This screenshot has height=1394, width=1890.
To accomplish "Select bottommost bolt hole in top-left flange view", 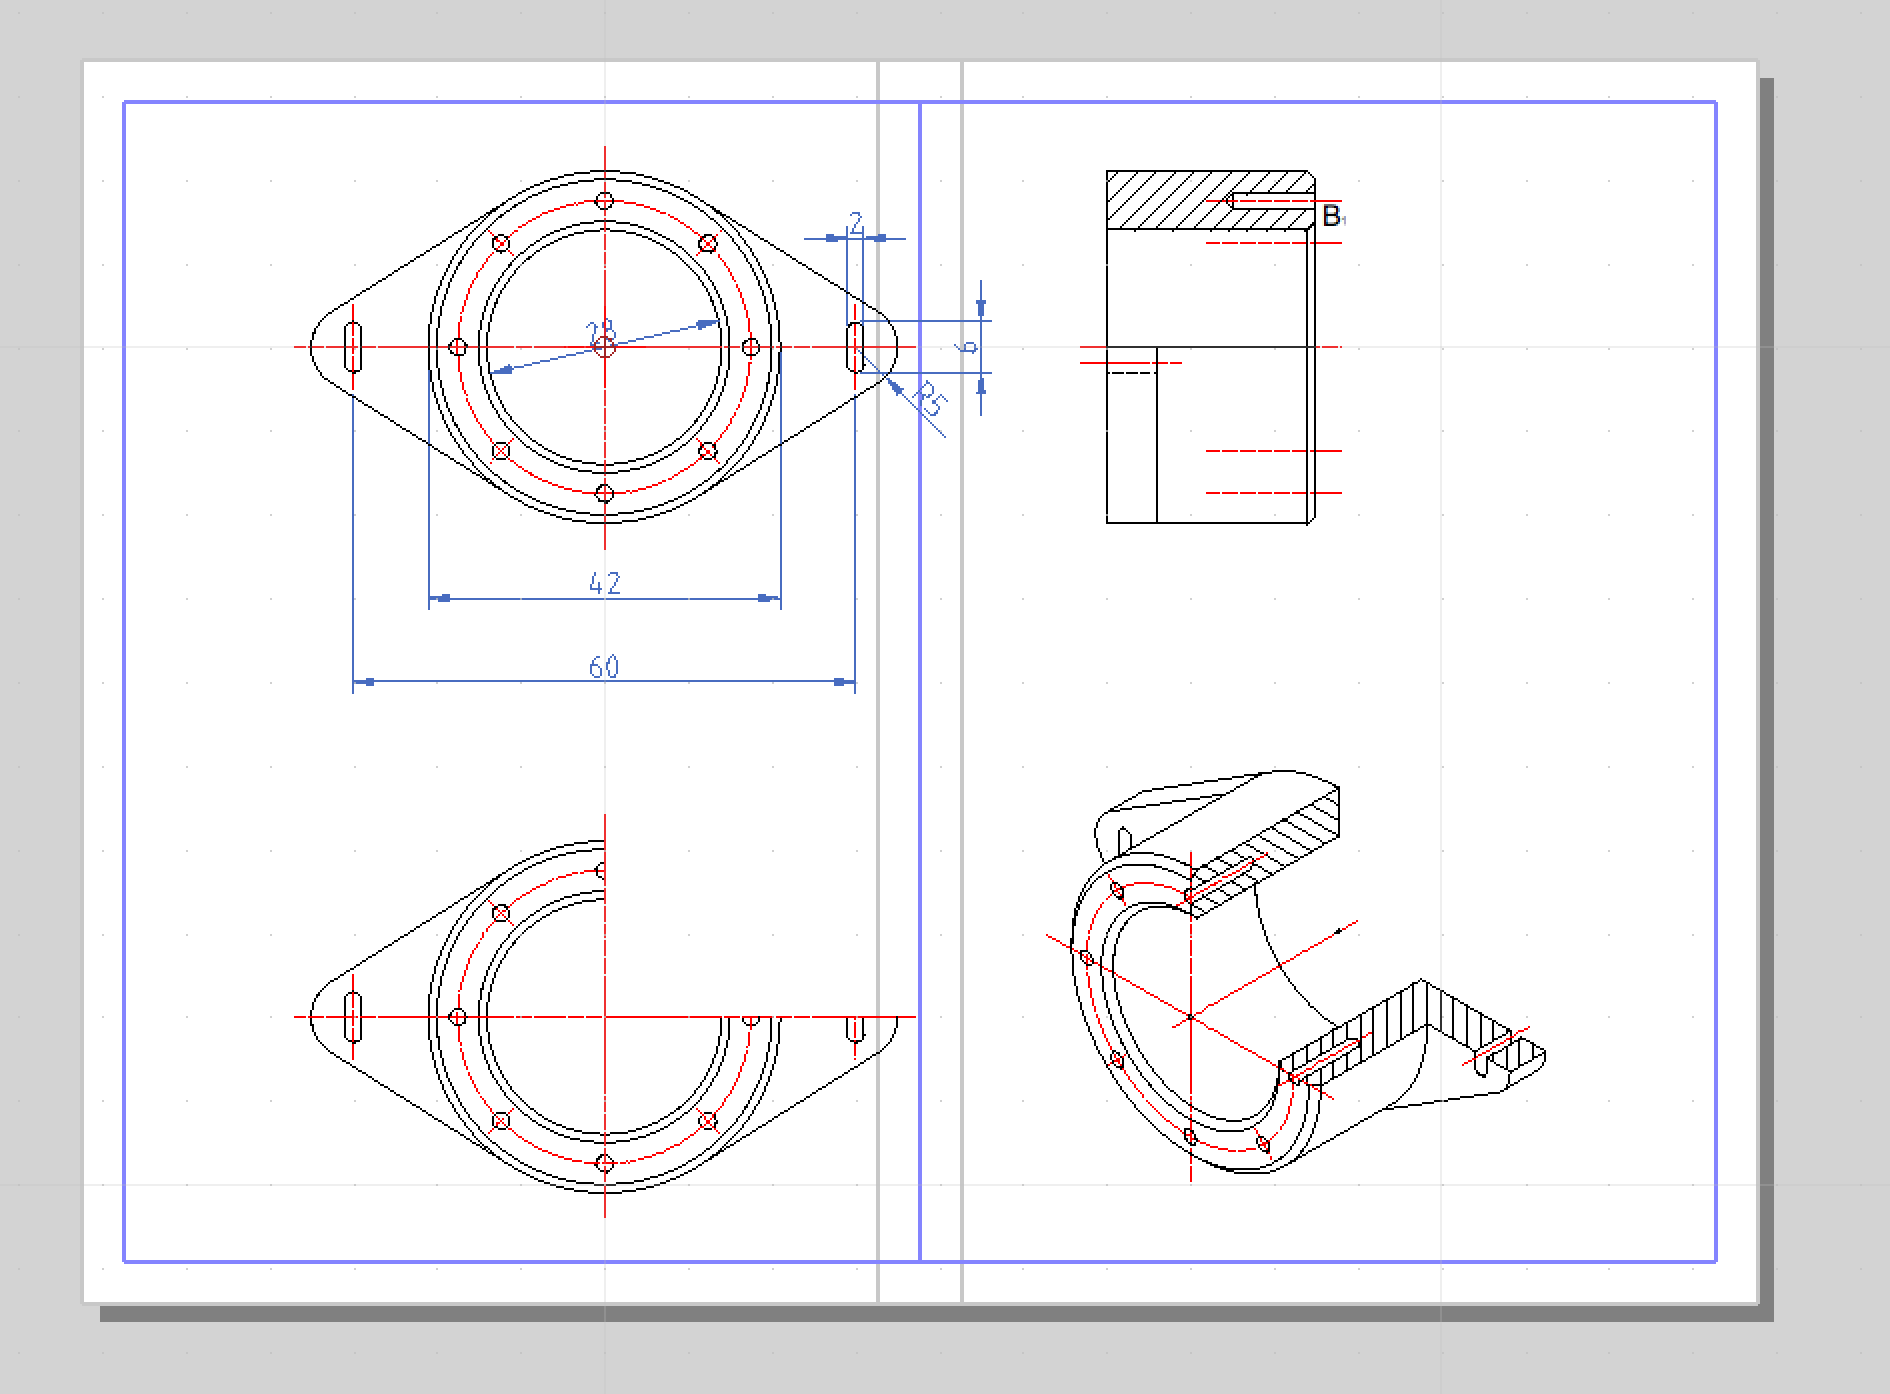I will pos(604,493).
